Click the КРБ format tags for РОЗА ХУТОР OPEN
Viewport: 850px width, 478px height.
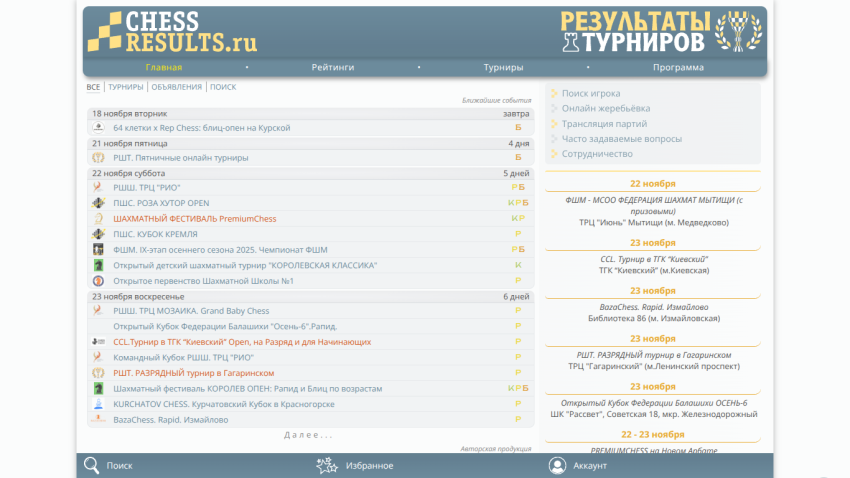pos(518,203)
